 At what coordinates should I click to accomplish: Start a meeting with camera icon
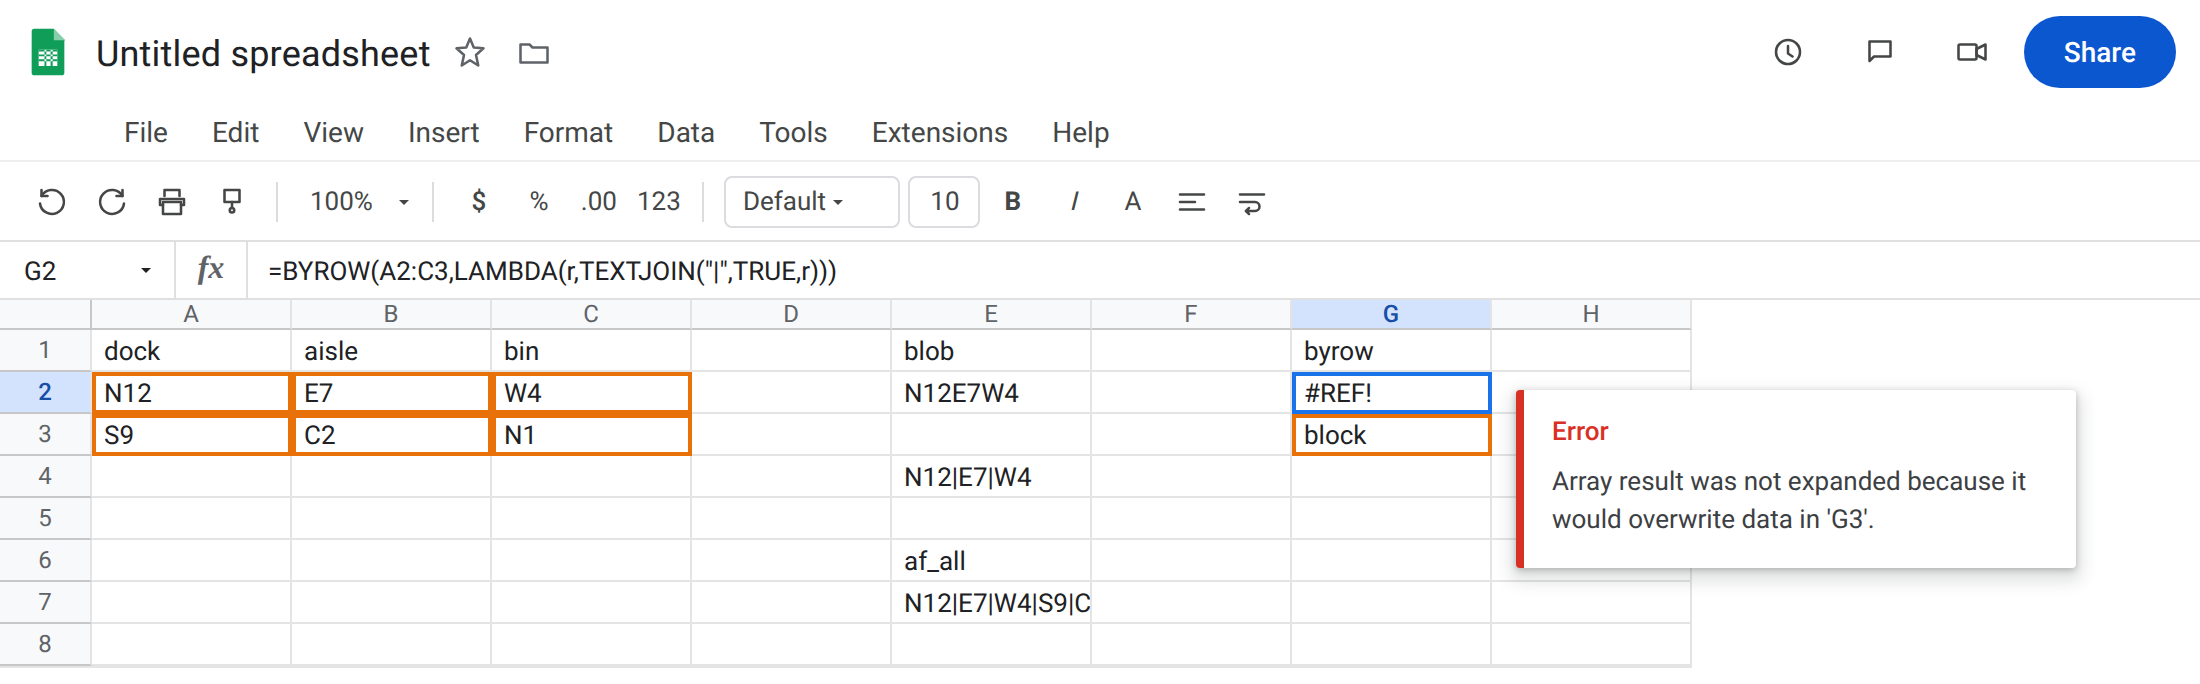1972,52
